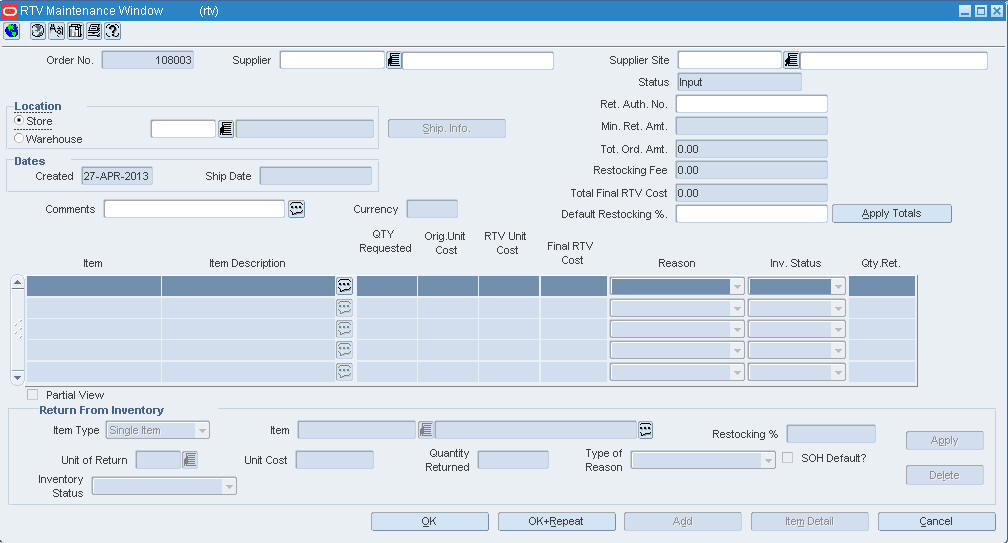1008x543 pixels.
Task: Expand the first row Reason dropdown
Action: click(x=737, y=287)
